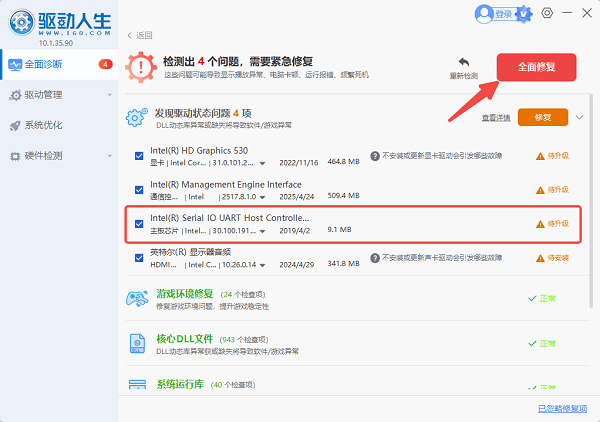Uncheck Intel(R) HD Graphics 530
Image resolution: width=600 pixels, height=422 pixels.
(x=139, y=156)
